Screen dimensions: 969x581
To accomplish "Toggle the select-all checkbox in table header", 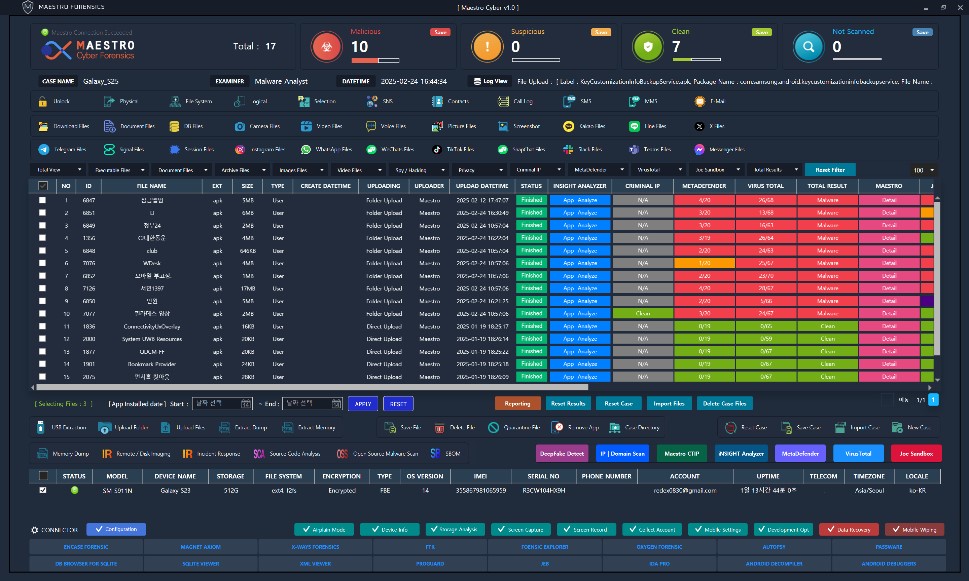I will (x=42, y=186).
